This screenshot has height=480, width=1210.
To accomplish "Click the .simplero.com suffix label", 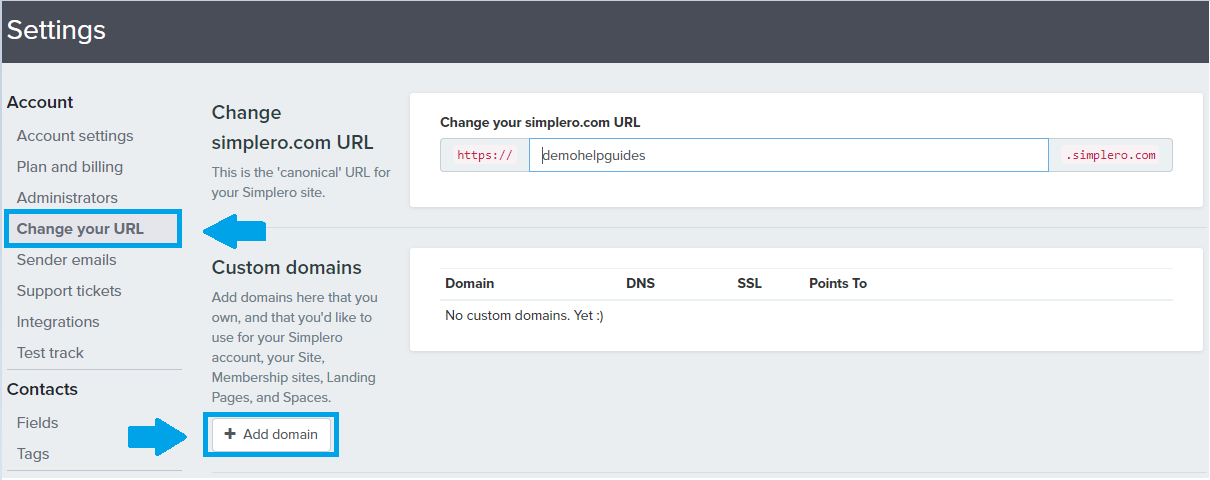I will click(1110, 155).
